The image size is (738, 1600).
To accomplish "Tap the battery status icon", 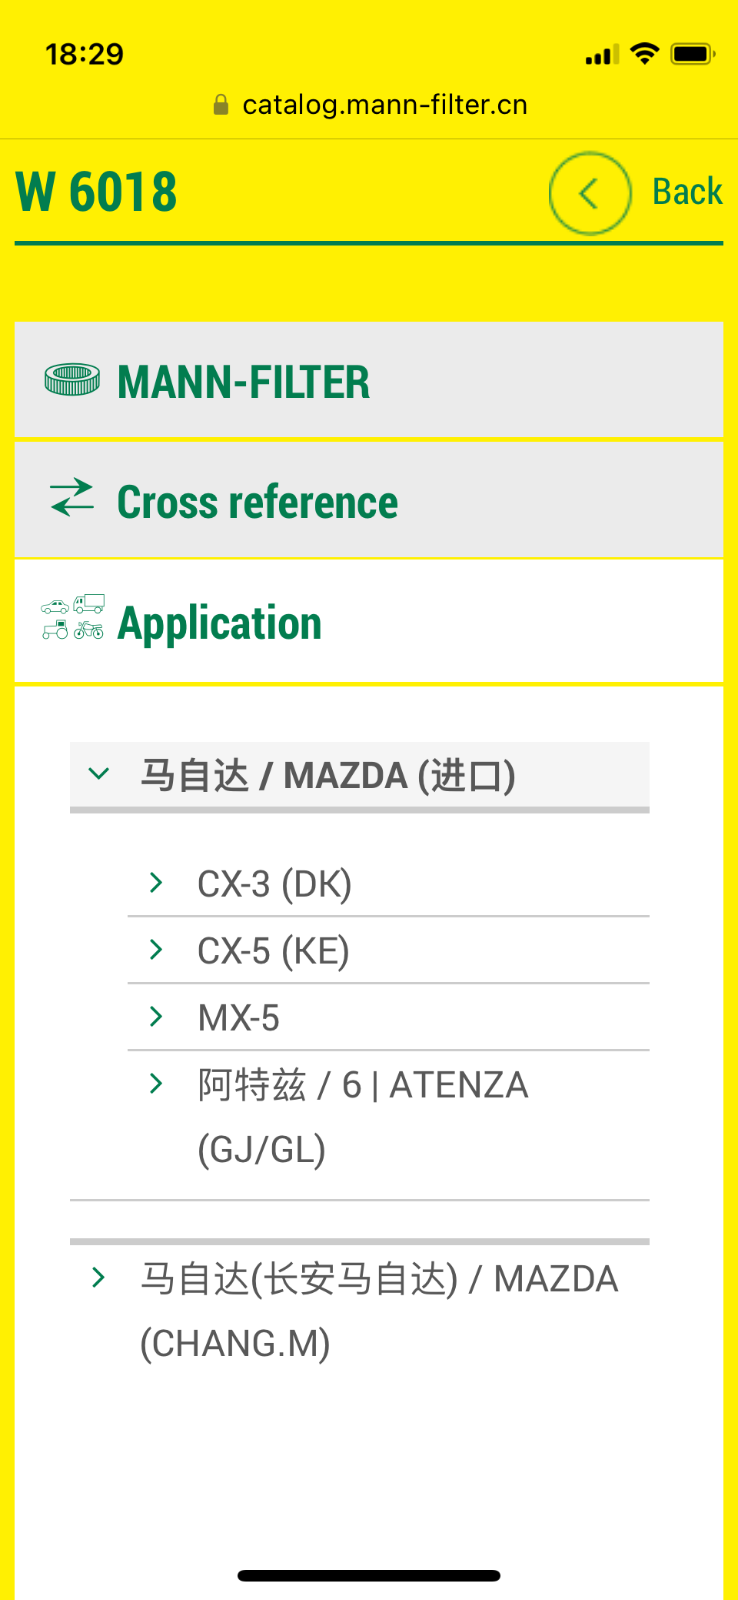I will click(x=692, y=54).
